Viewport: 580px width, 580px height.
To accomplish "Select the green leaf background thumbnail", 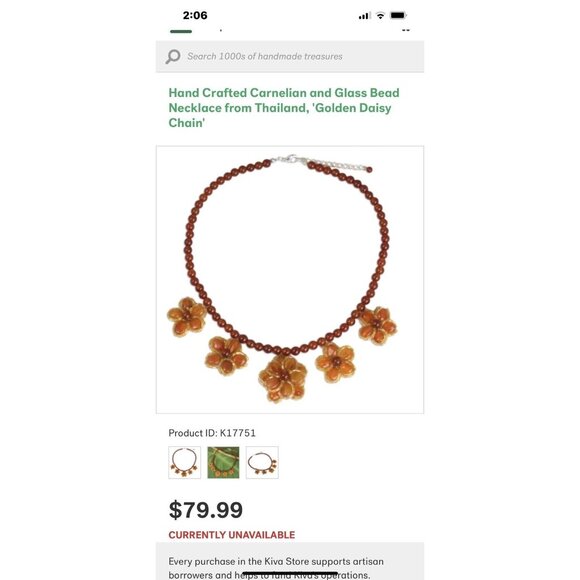I will [223, 462].
